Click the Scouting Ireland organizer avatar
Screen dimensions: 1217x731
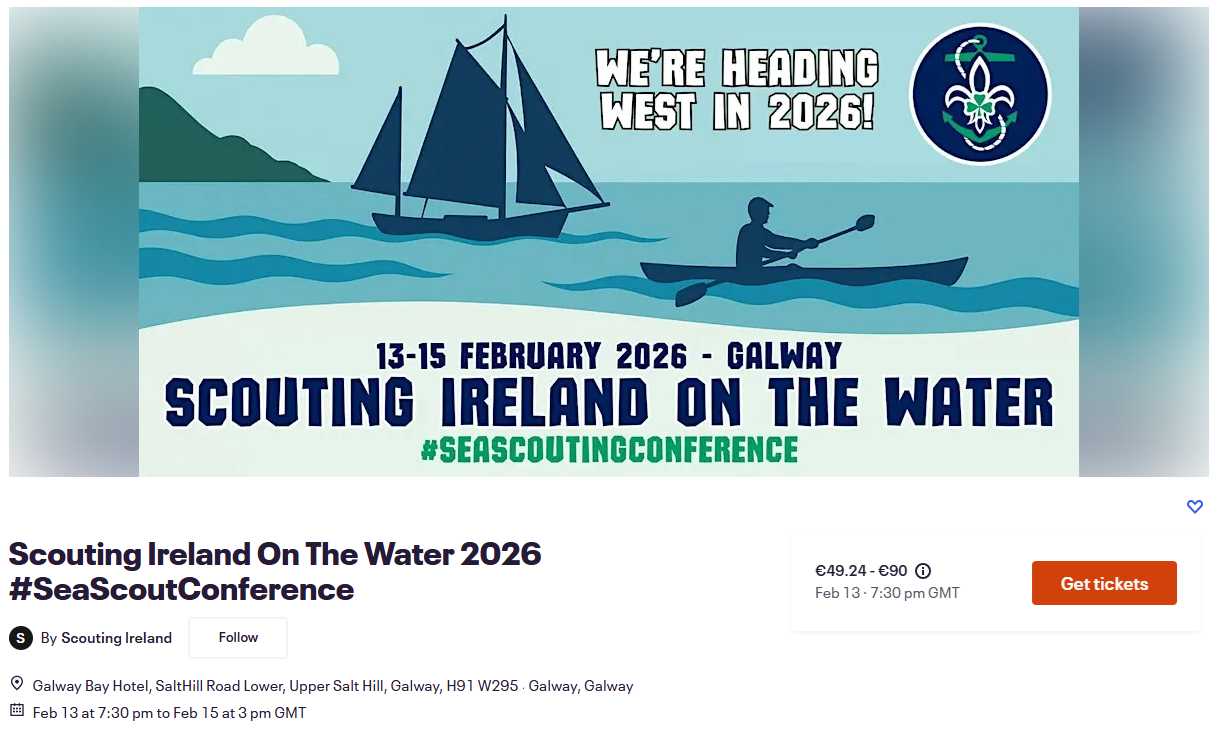21,638
